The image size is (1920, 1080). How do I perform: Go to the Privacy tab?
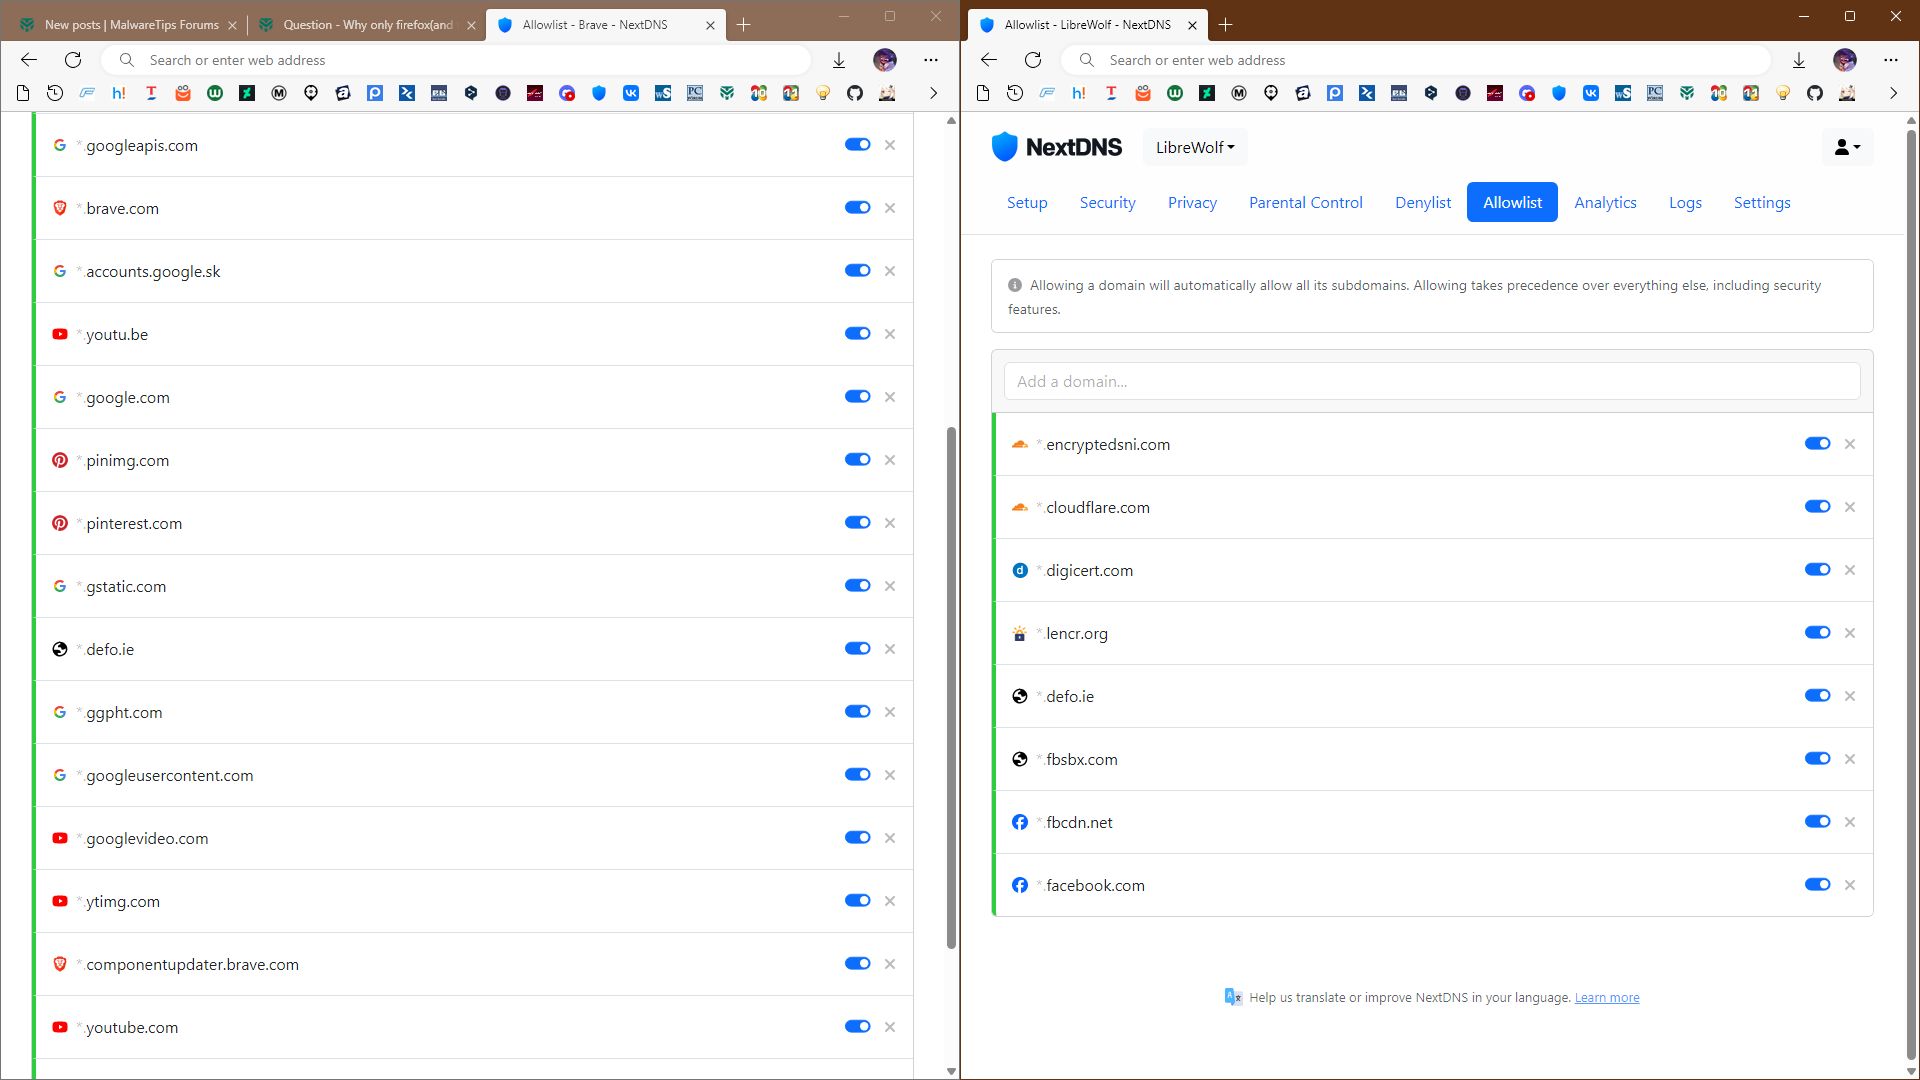[1192, 202]
